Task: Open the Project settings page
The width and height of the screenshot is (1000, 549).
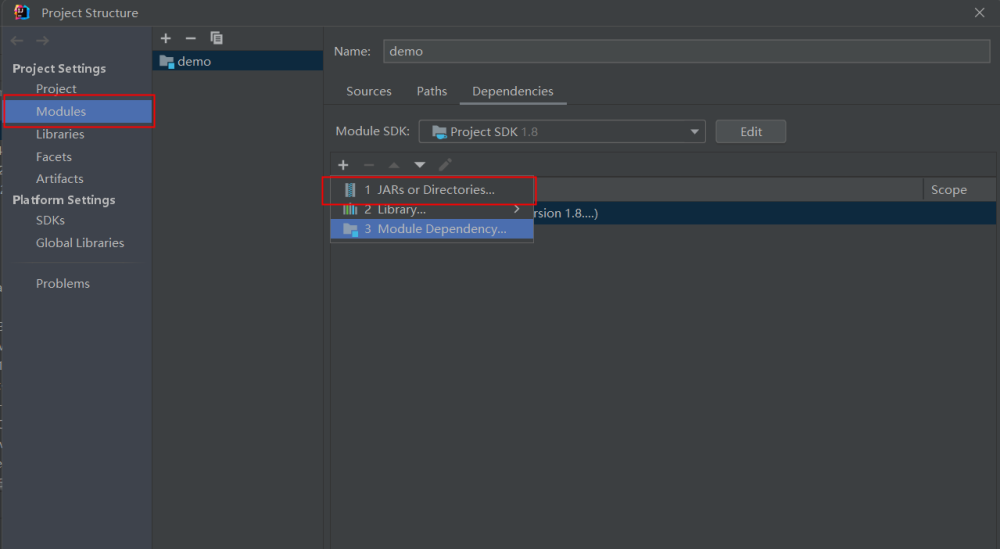Action: 56,89
